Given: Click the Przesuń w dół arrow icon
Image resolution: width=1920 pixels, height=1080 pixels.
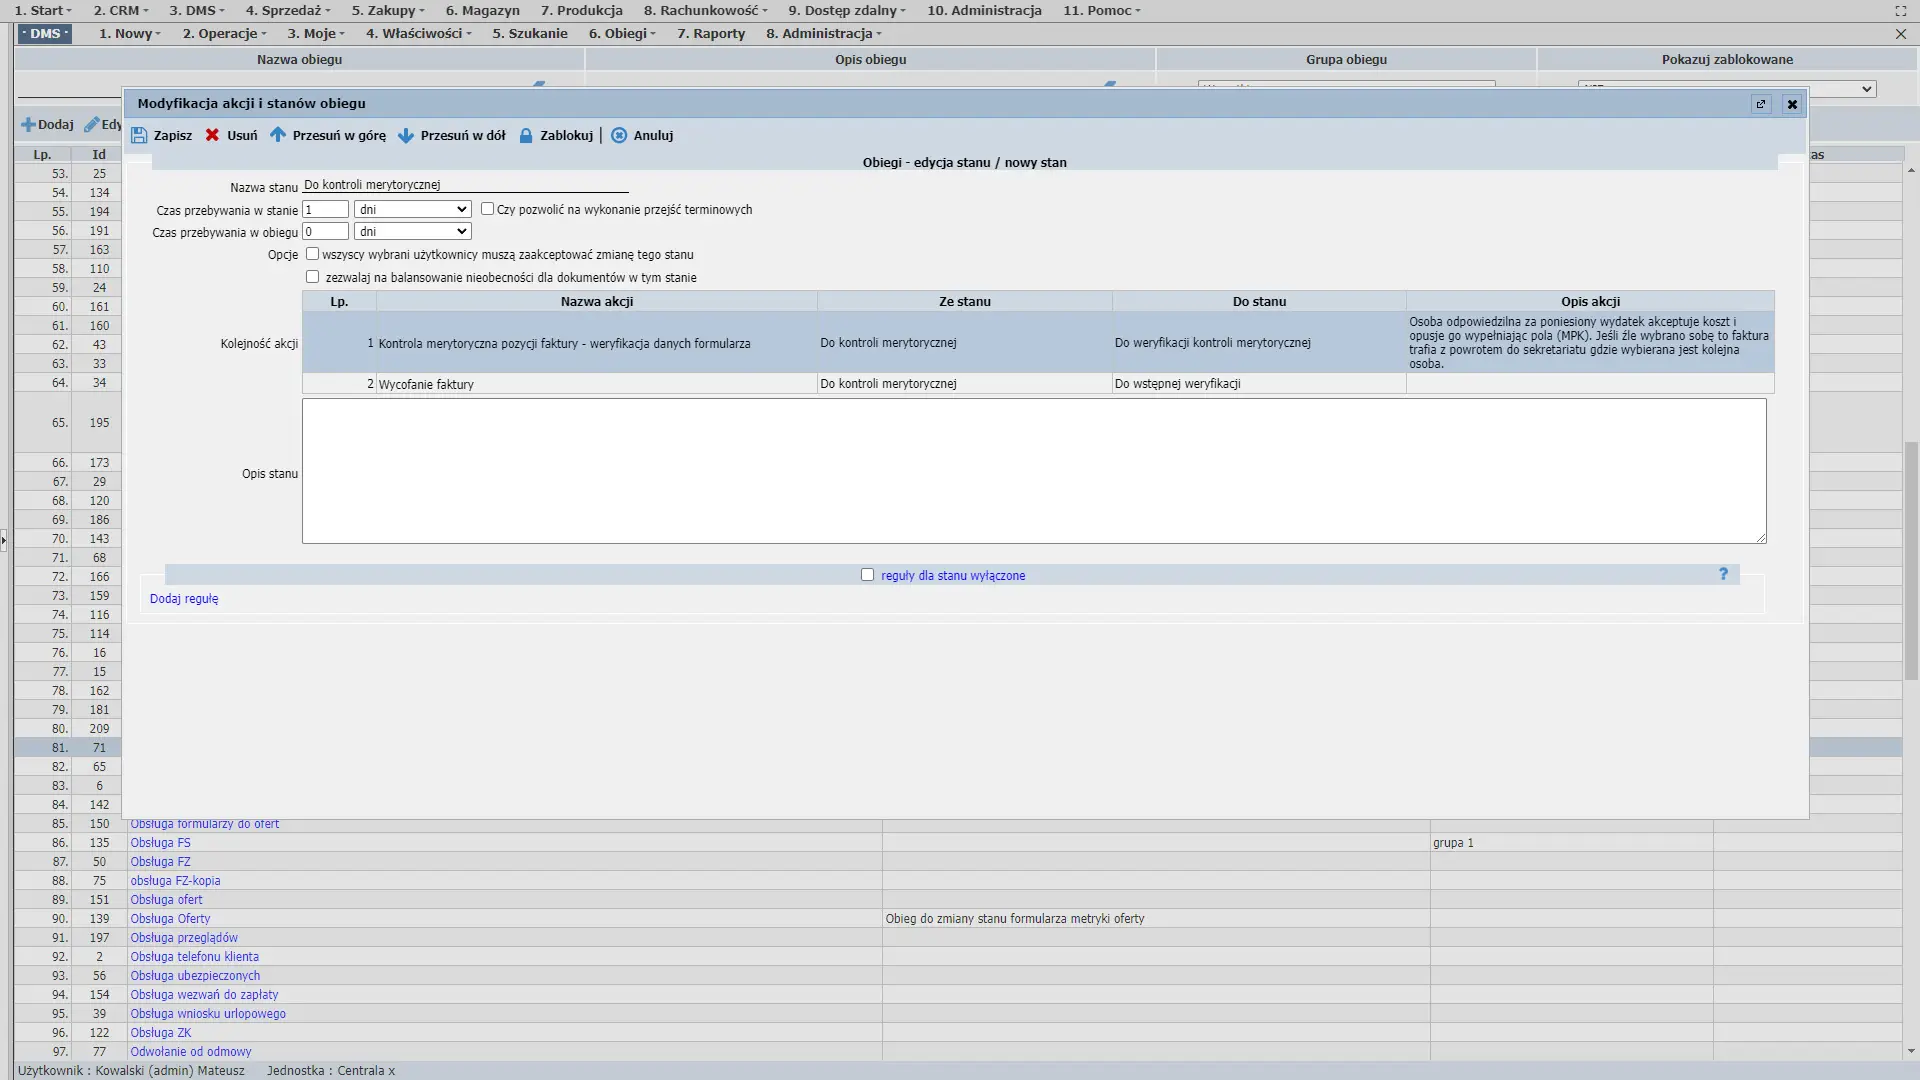Looking at the screenshot, I should (406, 135).
